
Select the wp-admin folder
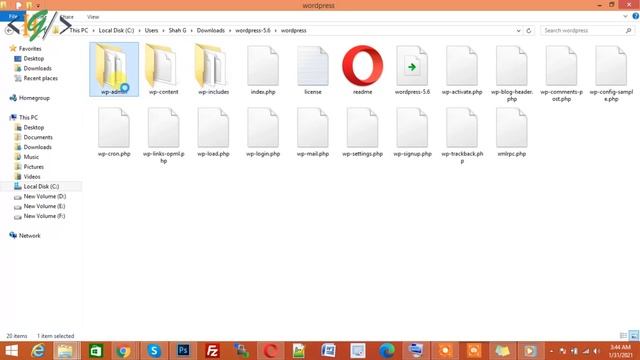click(114, 69)
